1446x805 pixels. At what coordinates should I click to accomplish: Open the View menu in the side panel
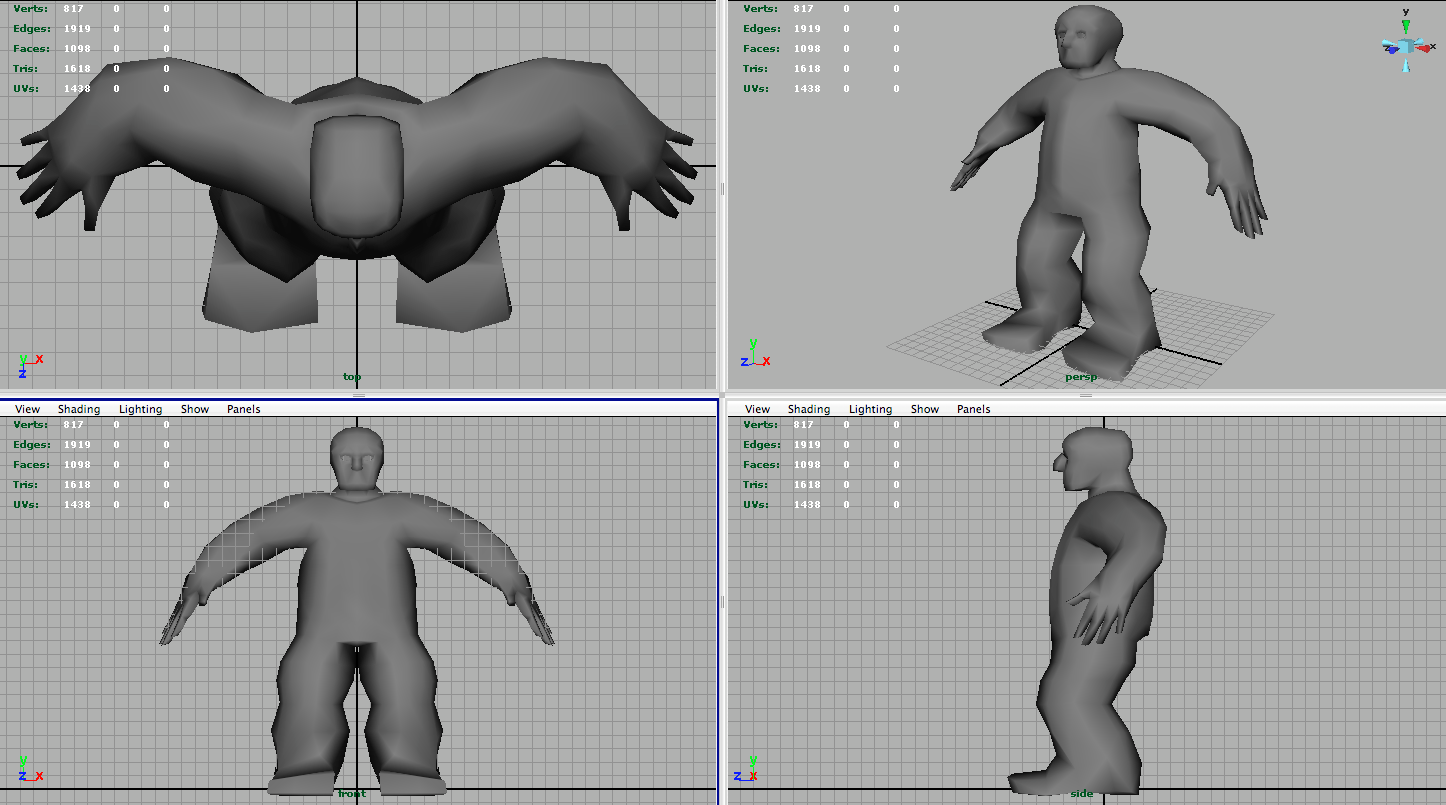tap(758, 409)
